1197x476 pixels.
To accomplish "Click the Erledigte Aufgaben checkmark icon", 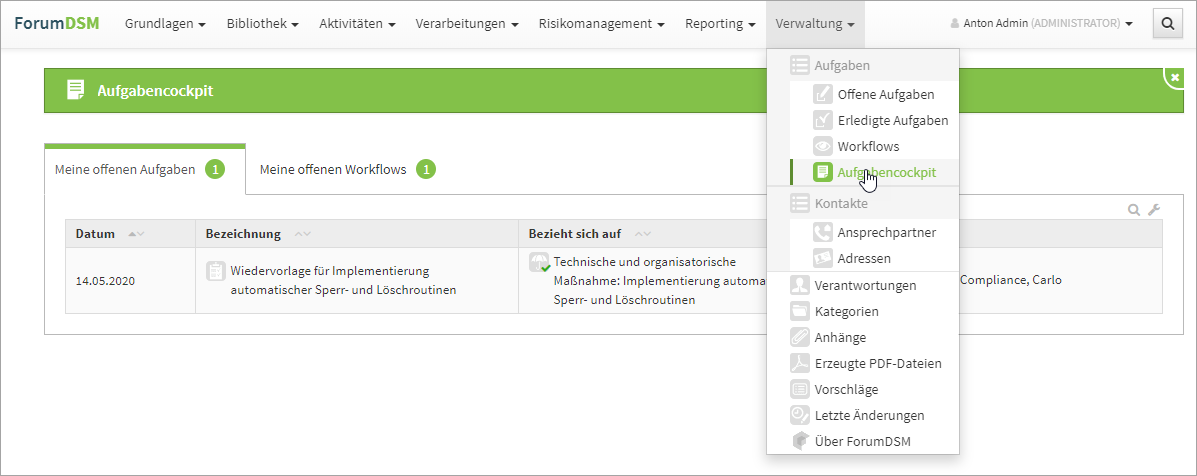I will coord(823,121).
